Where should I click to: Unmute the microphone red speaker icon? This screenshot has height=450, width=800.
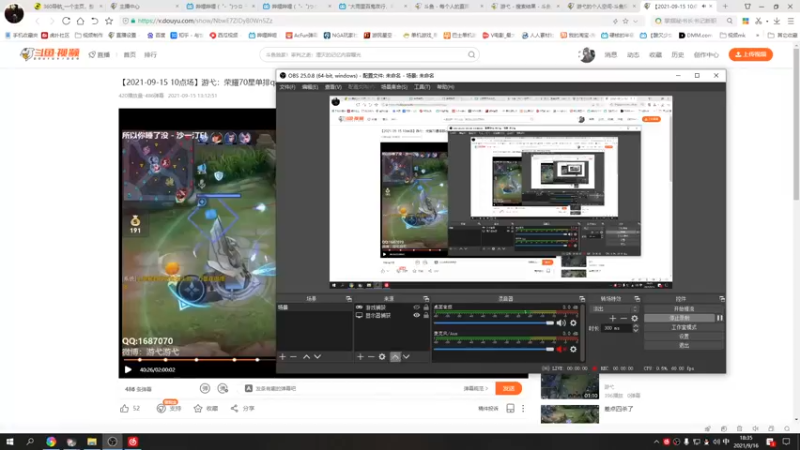coord(561,349)
